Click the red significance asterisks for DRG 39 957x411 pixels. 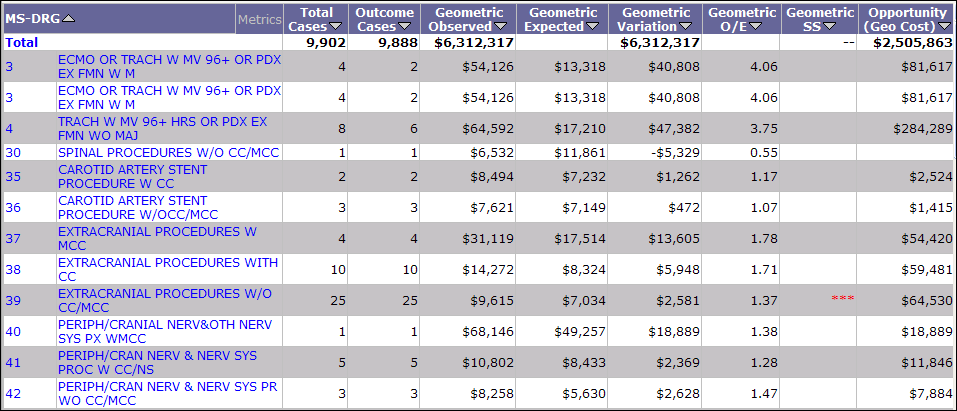tap(842, 300)
